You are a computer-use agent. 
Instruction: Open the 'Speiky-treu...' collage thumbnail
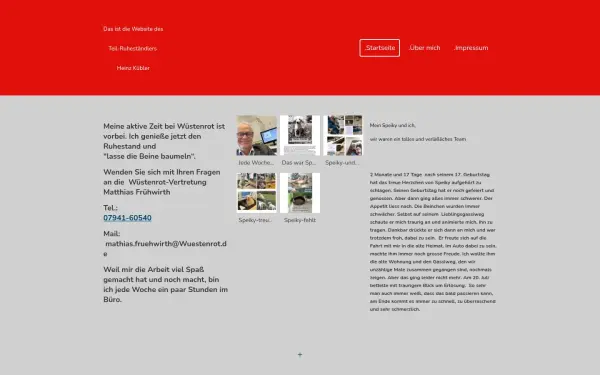pos(256,193)
